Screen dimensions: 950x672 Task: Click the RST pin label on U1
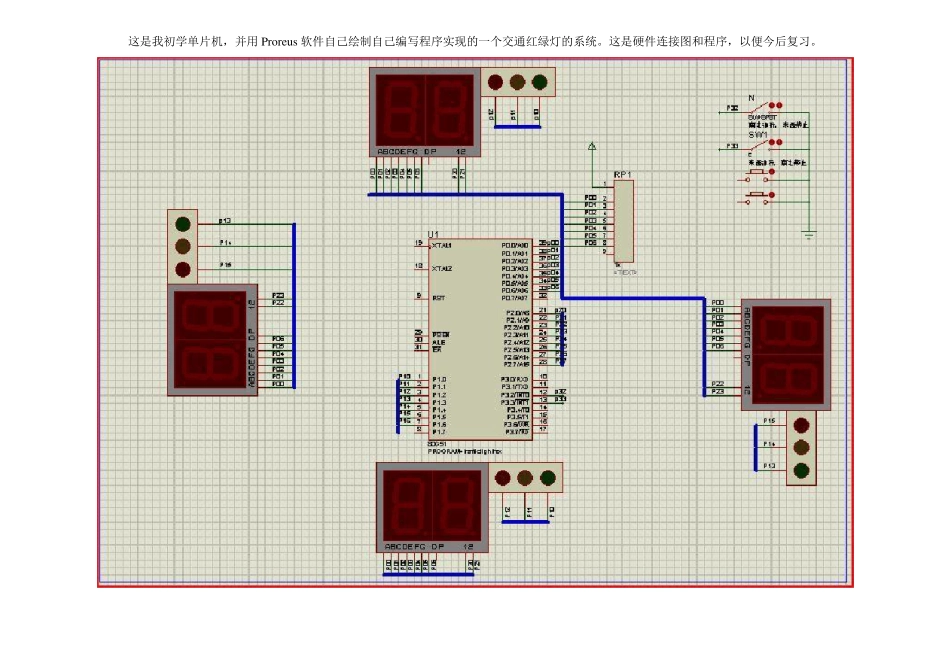439,298
